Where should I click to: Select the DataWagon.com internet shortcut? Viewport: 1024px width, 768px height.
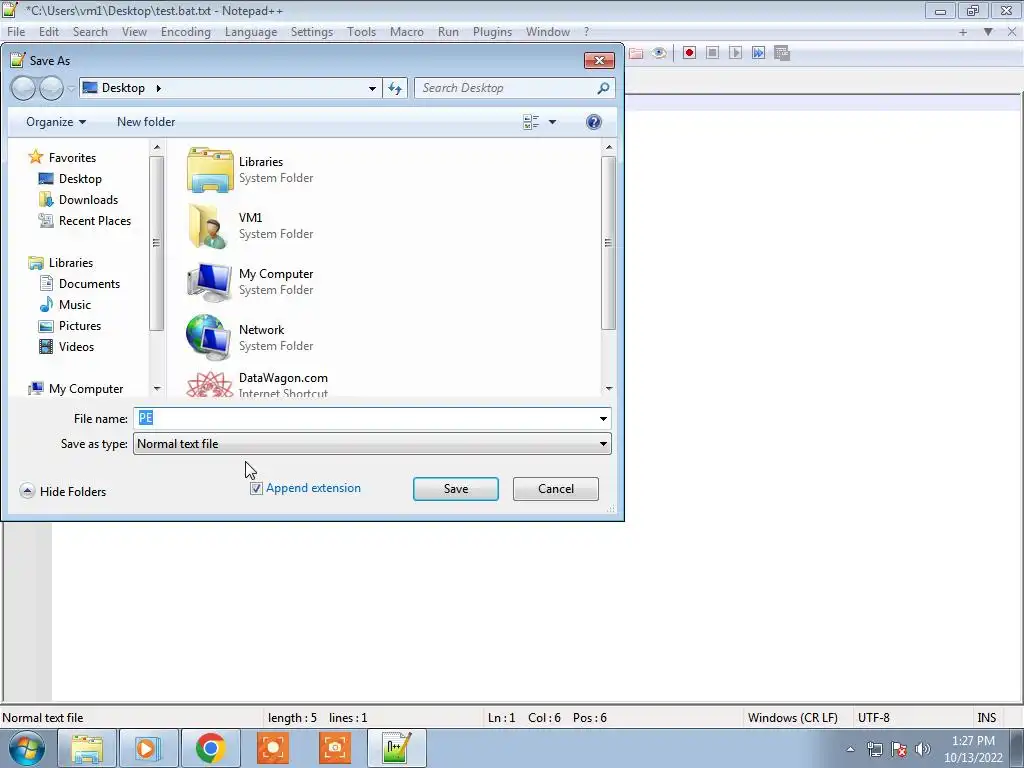(x=257, y=384)
